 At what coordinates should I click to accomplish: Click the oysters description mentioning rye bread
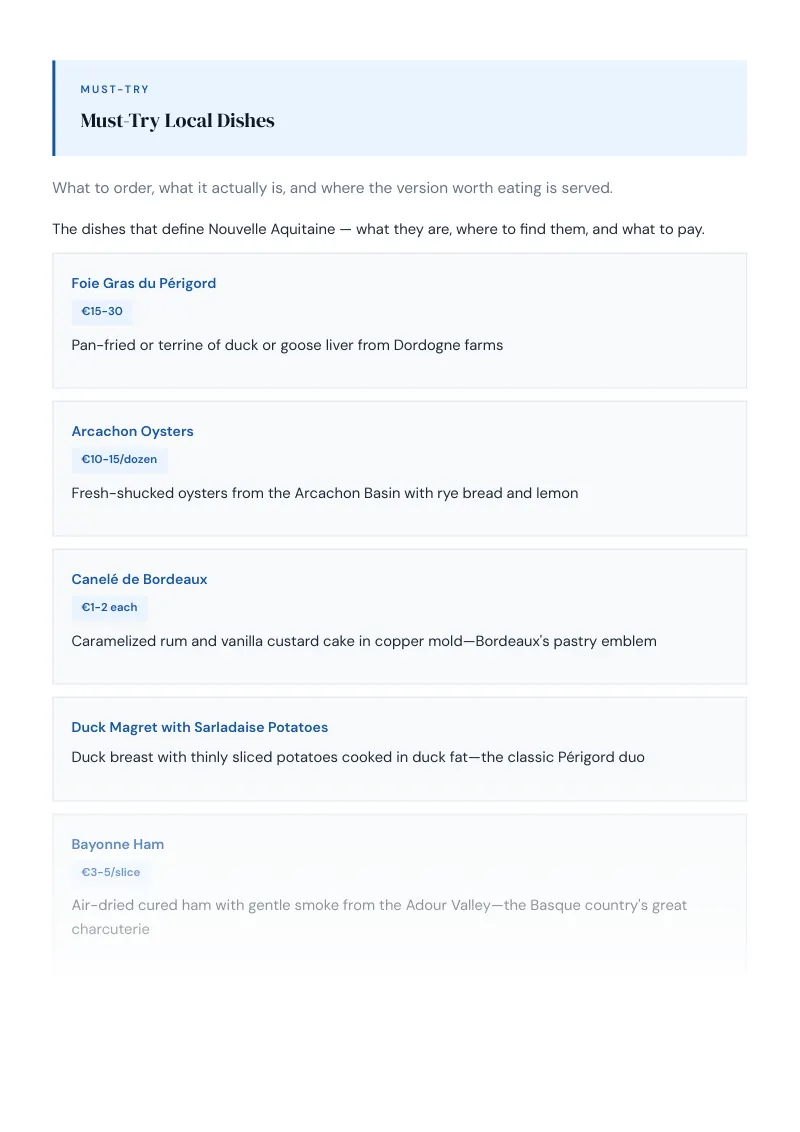(325, 493)
